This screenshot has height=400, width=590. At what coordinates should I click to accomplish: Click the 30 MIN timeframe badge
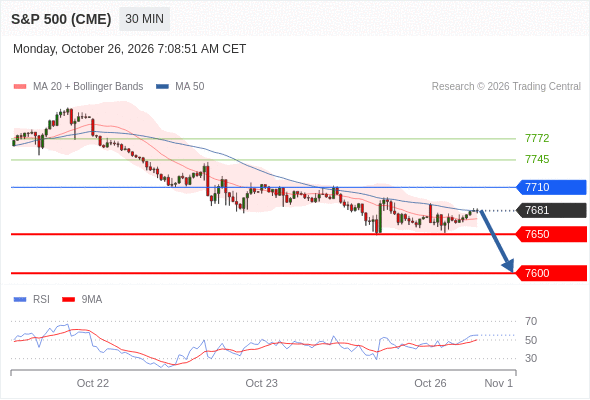click(x=144, y=19)
